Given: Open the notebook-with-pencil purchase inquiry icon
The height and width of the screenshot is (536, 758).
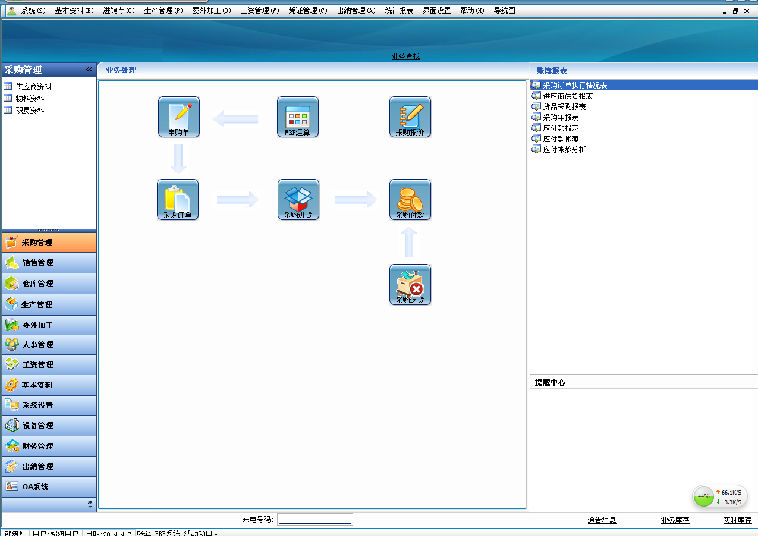Looking at the screenshot, I should point(410,116).
